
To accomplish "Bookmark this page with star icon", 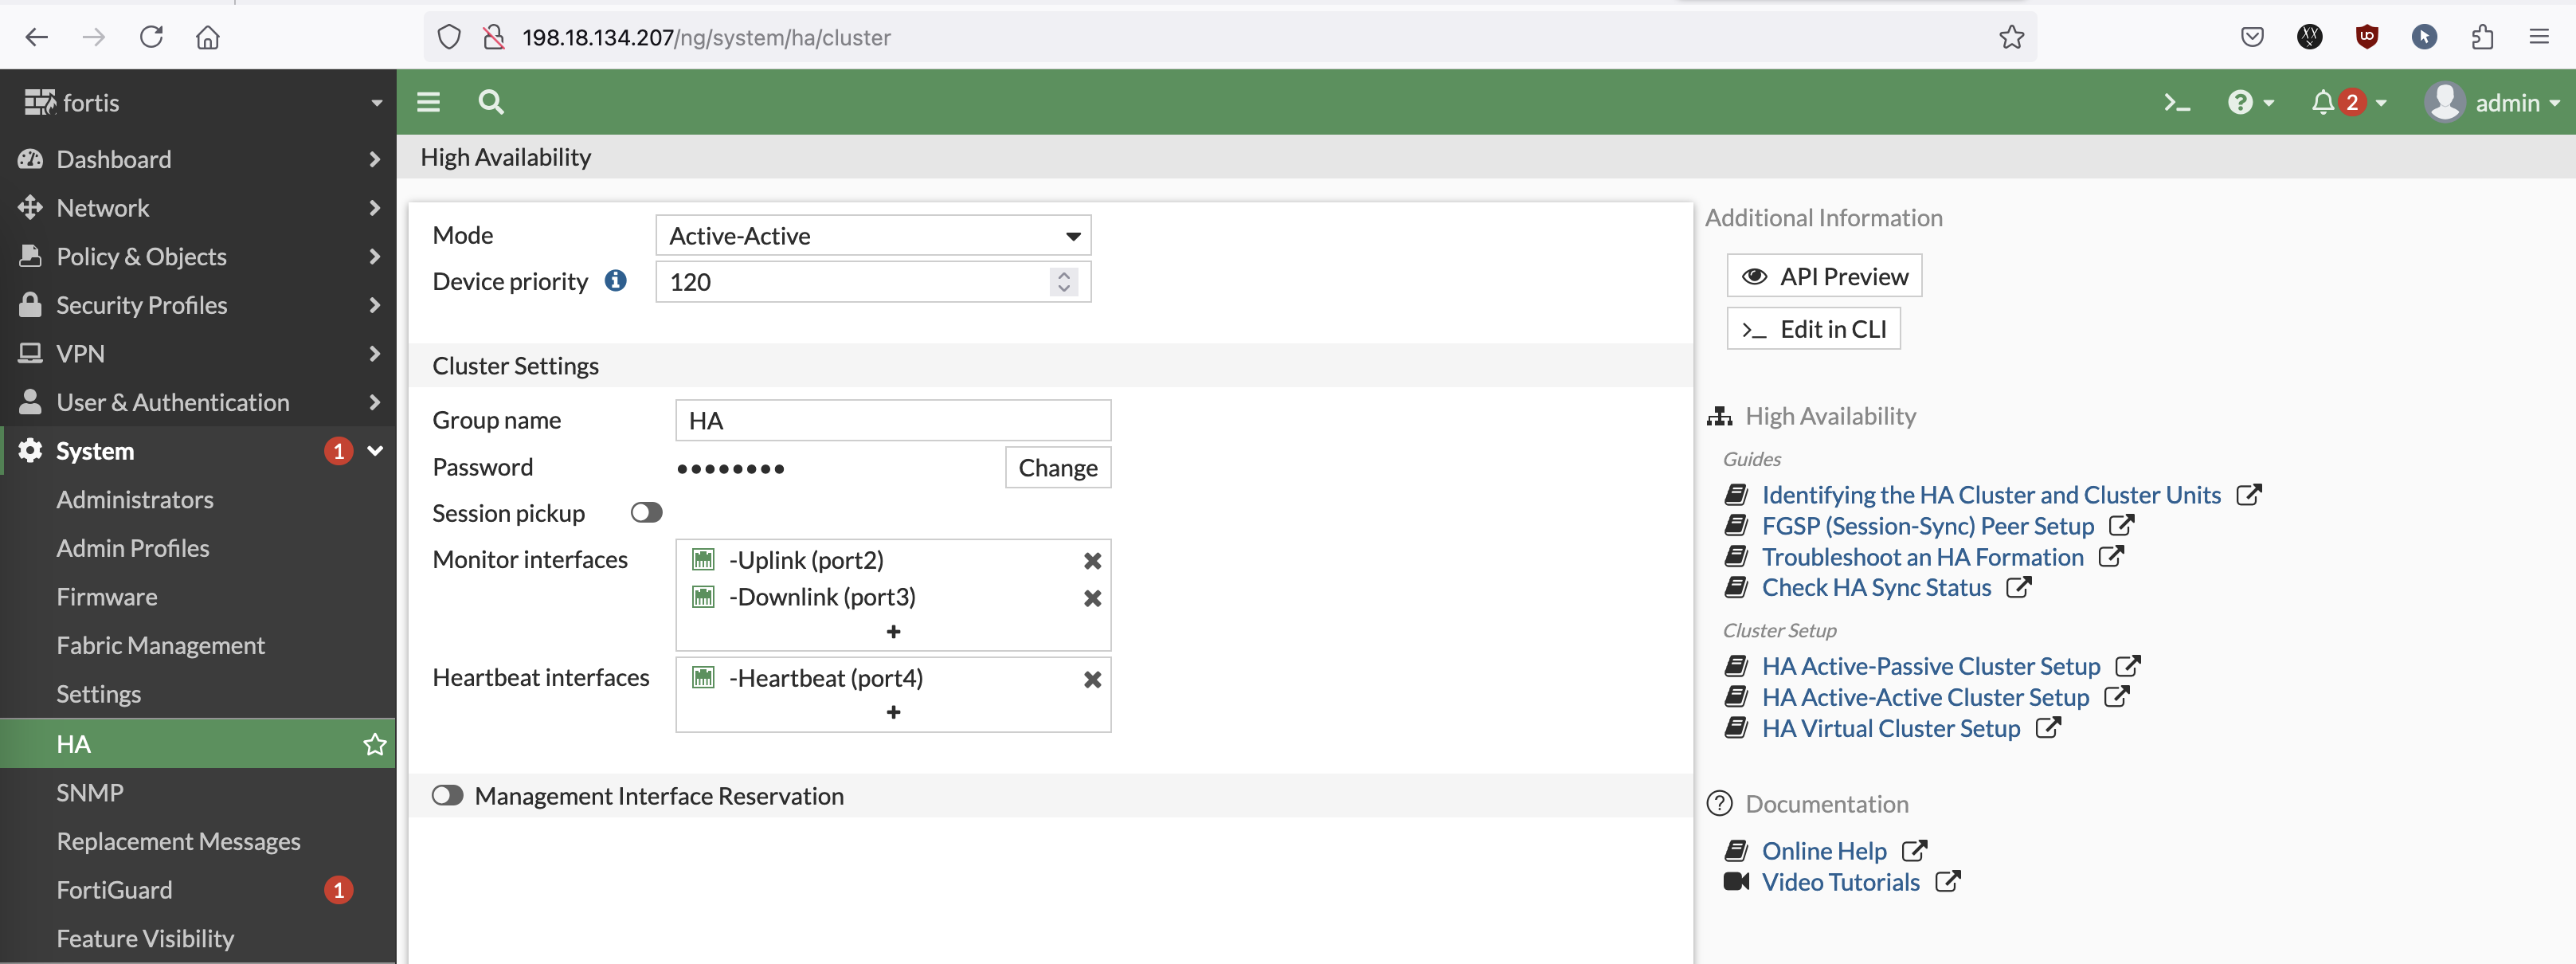I will coord(2011,38).
